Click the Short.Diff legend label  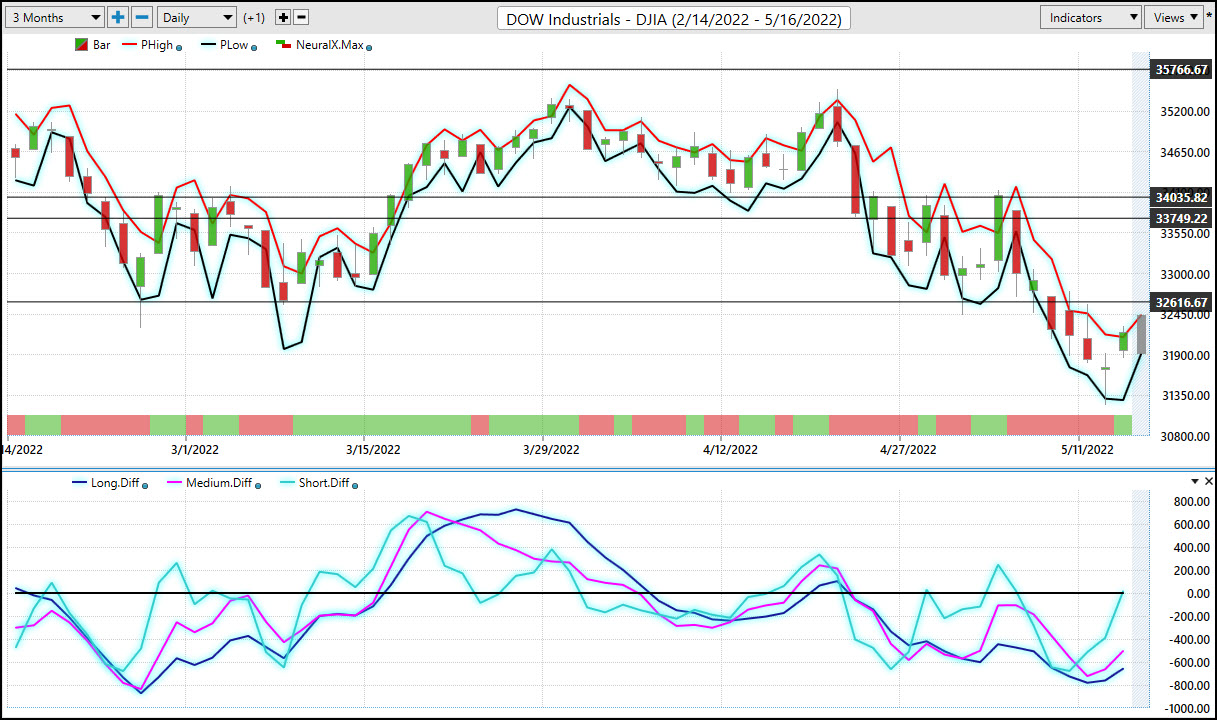point(323,483)
